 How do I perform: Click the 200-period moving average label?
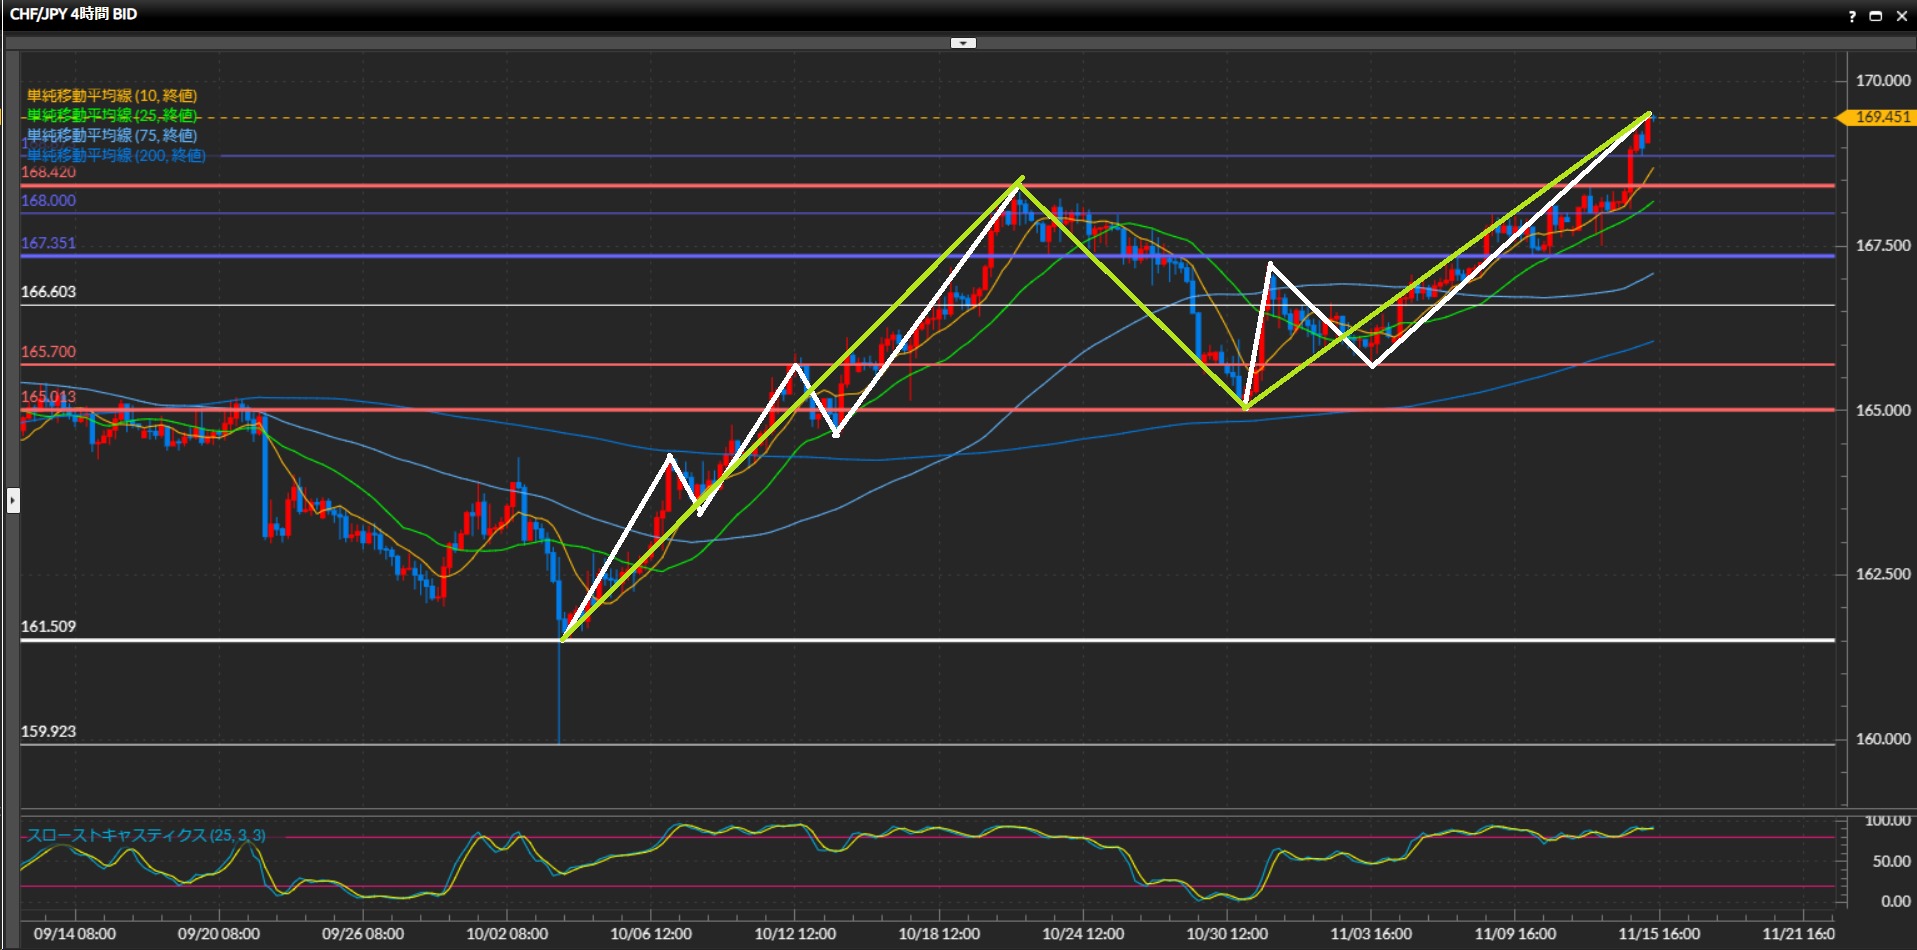coord(116,155)
